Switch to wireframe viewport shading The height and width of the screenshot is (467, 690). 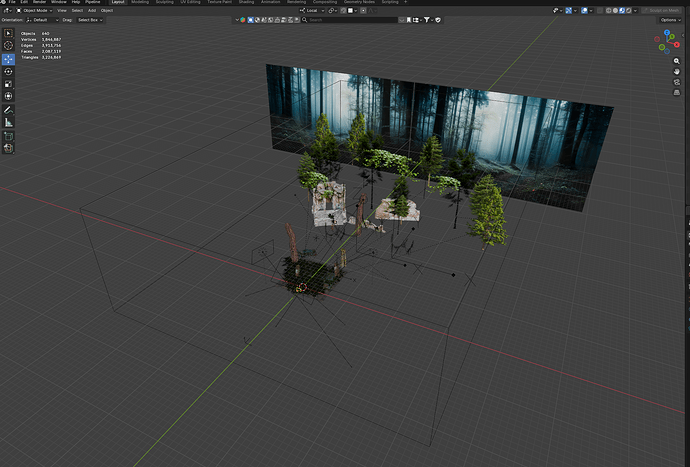(609, 11)
